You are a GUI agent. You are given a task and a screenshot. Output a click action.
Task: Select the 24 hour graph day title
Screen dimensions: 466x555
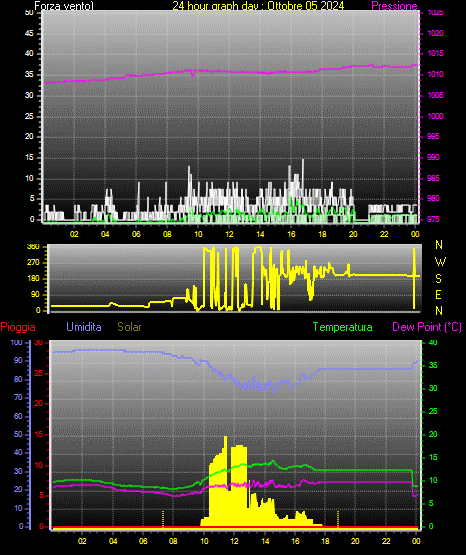258,6
